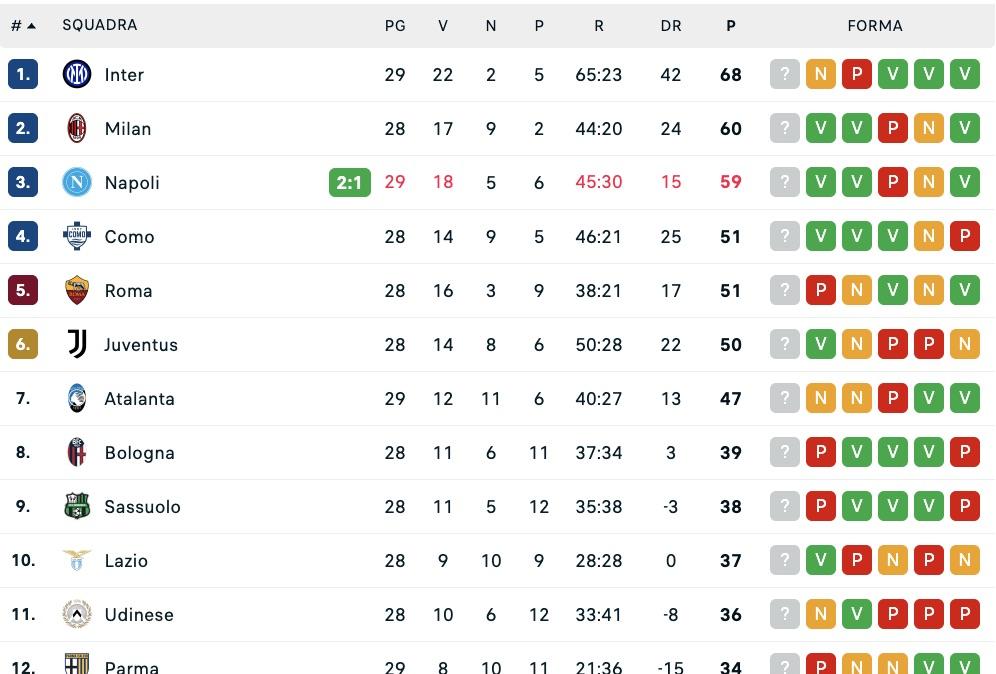Open Napoli's live 2:1 match score
Viewport: 996px width, 674px height.
349,182
